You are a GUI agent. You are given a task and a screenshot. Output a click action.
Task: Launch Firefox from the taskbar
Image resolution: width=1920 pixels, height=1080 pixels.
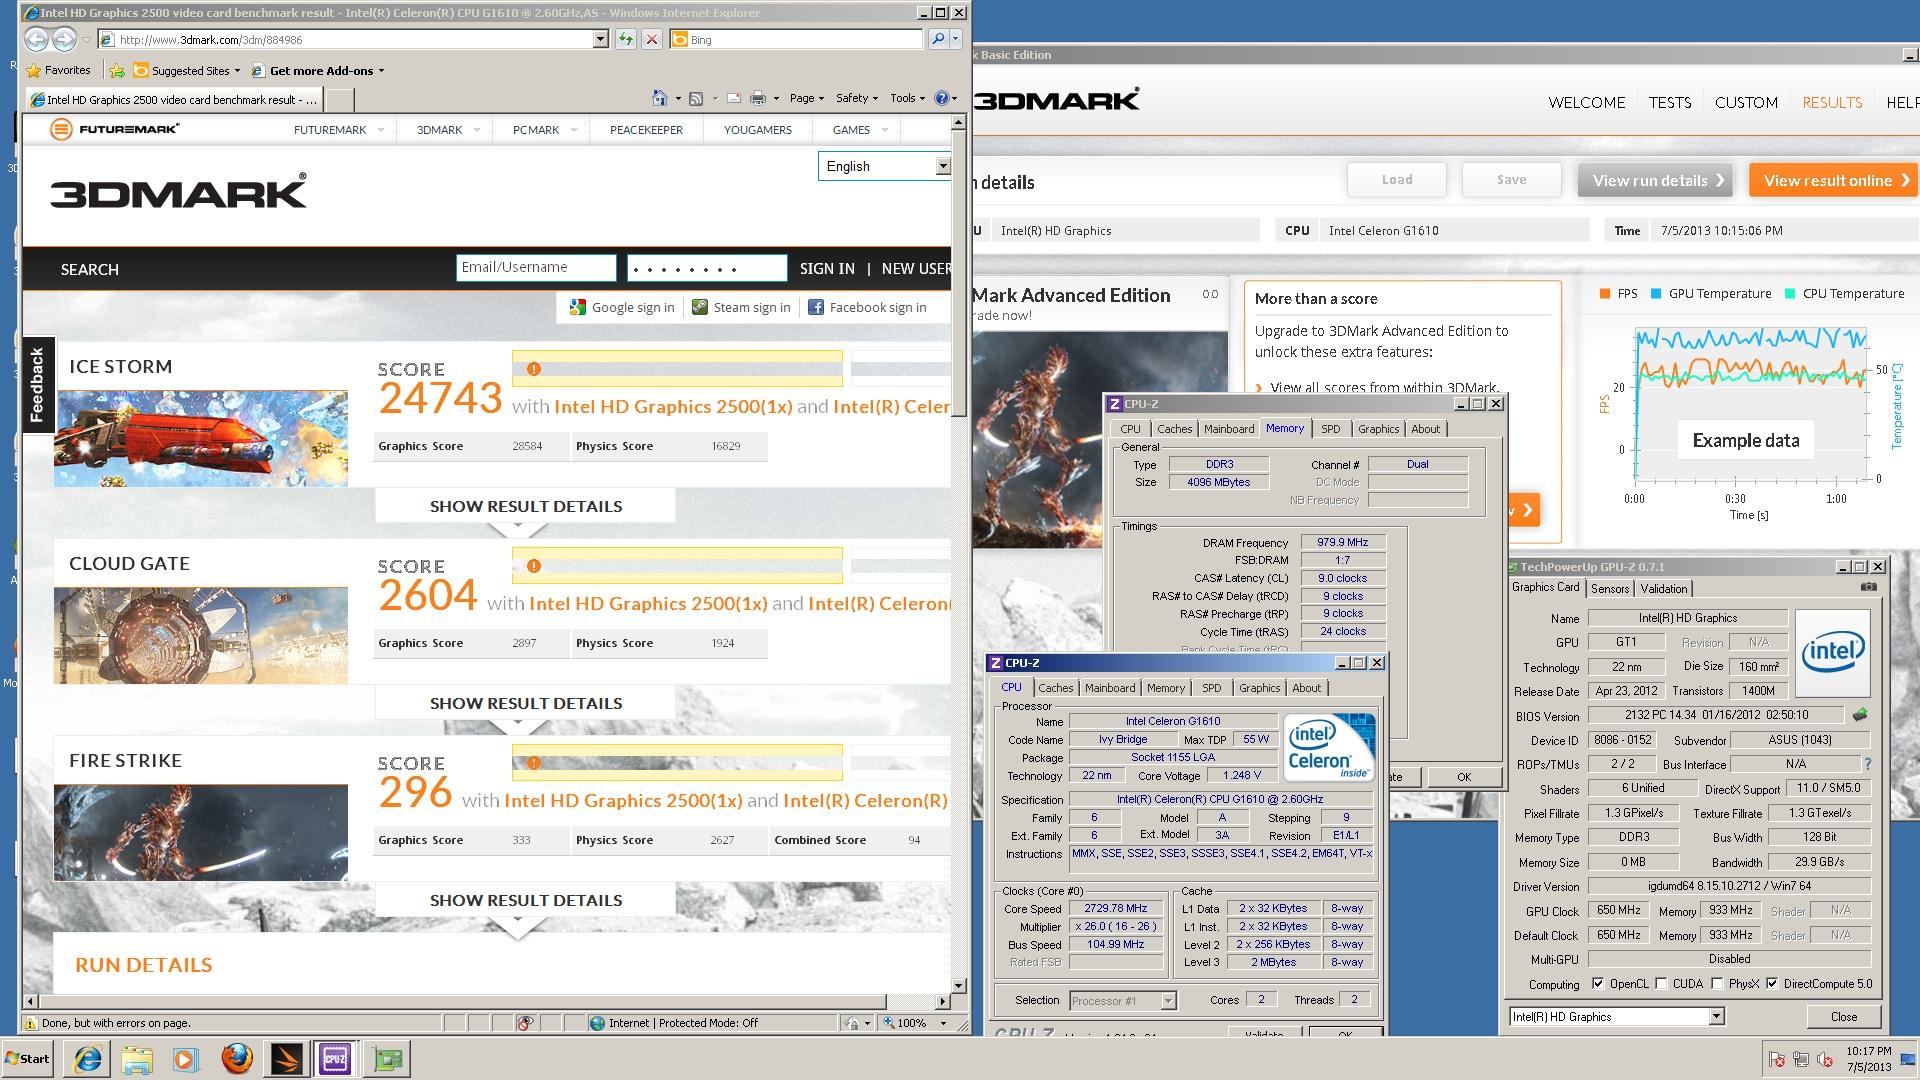(x=237, y=1059)
